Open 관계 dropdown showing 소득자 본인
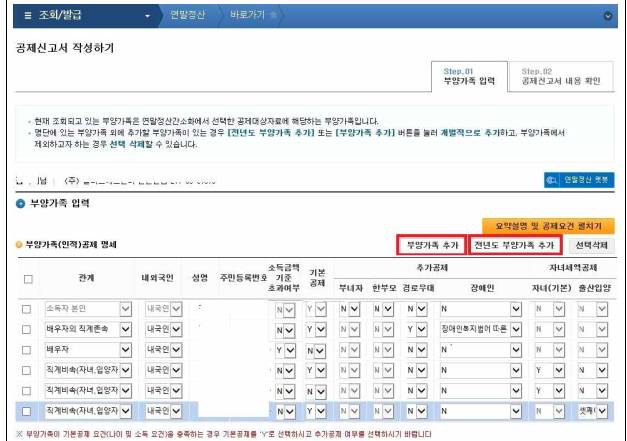 (88, 309)
